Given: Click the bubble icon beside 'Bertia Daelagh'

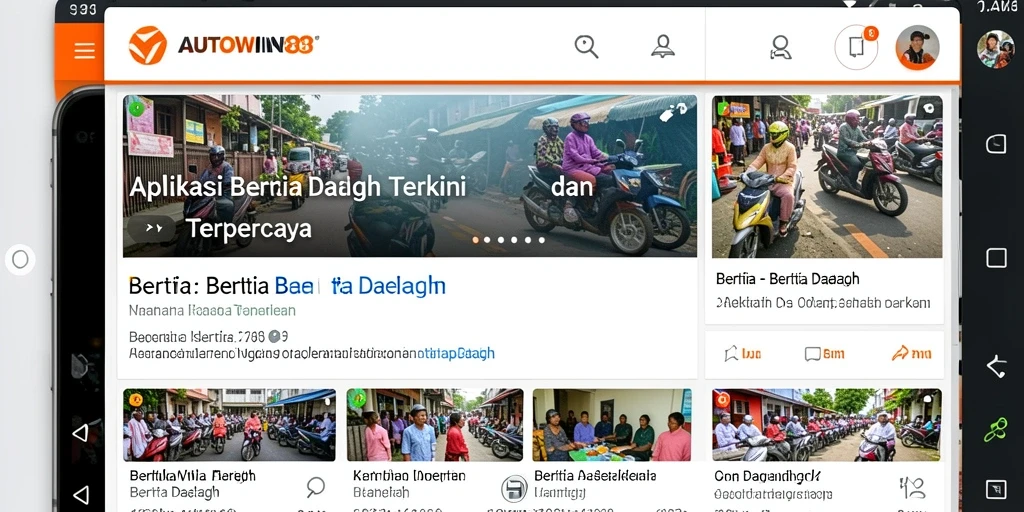Looking at the screenshot, I should [315, 486].
